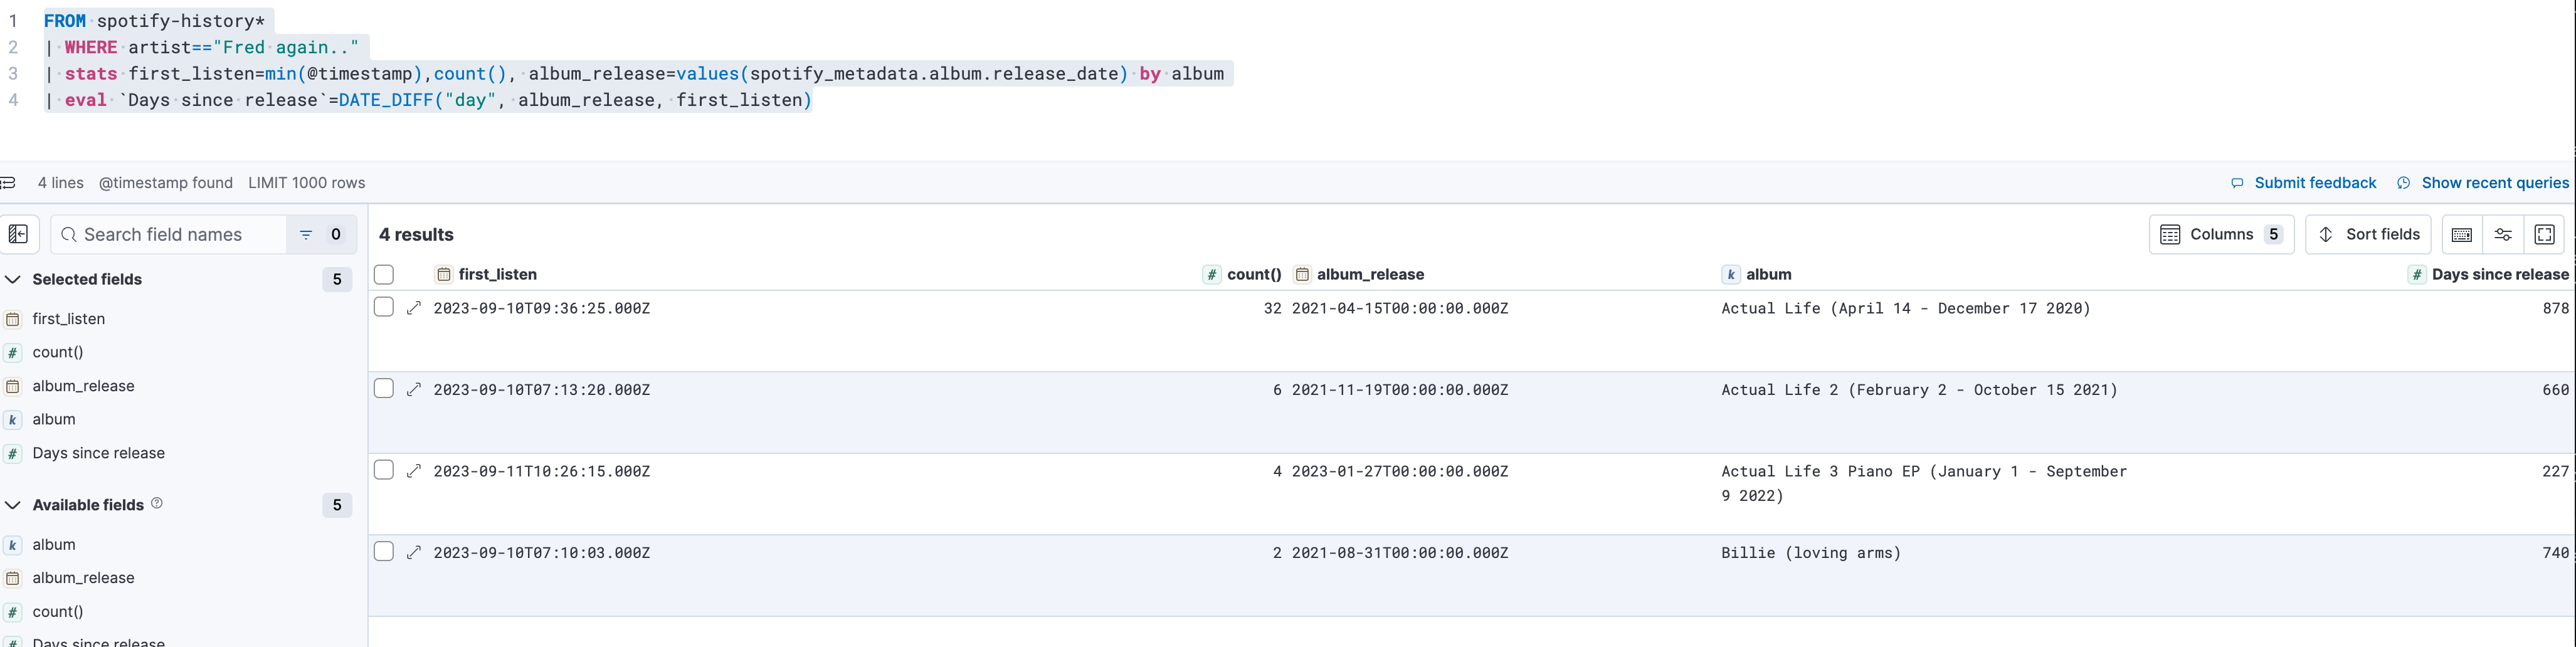Select all rows with the header checkbox

(384, 275)
